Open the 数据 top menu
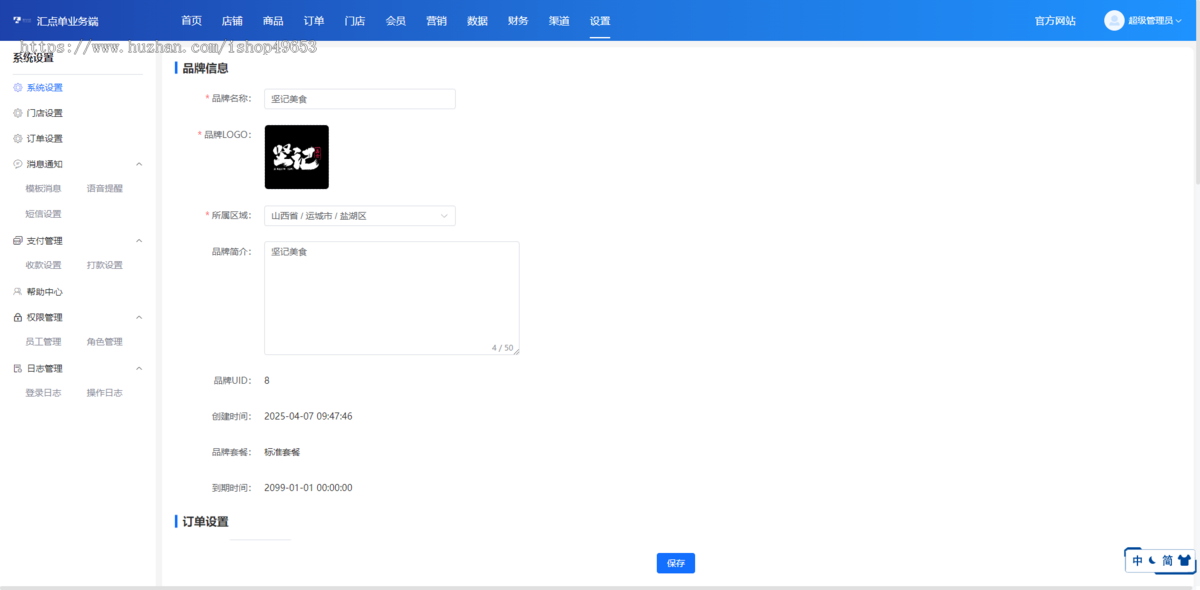1200x590 pixels. pyautogui.click(x=477, y=21)
